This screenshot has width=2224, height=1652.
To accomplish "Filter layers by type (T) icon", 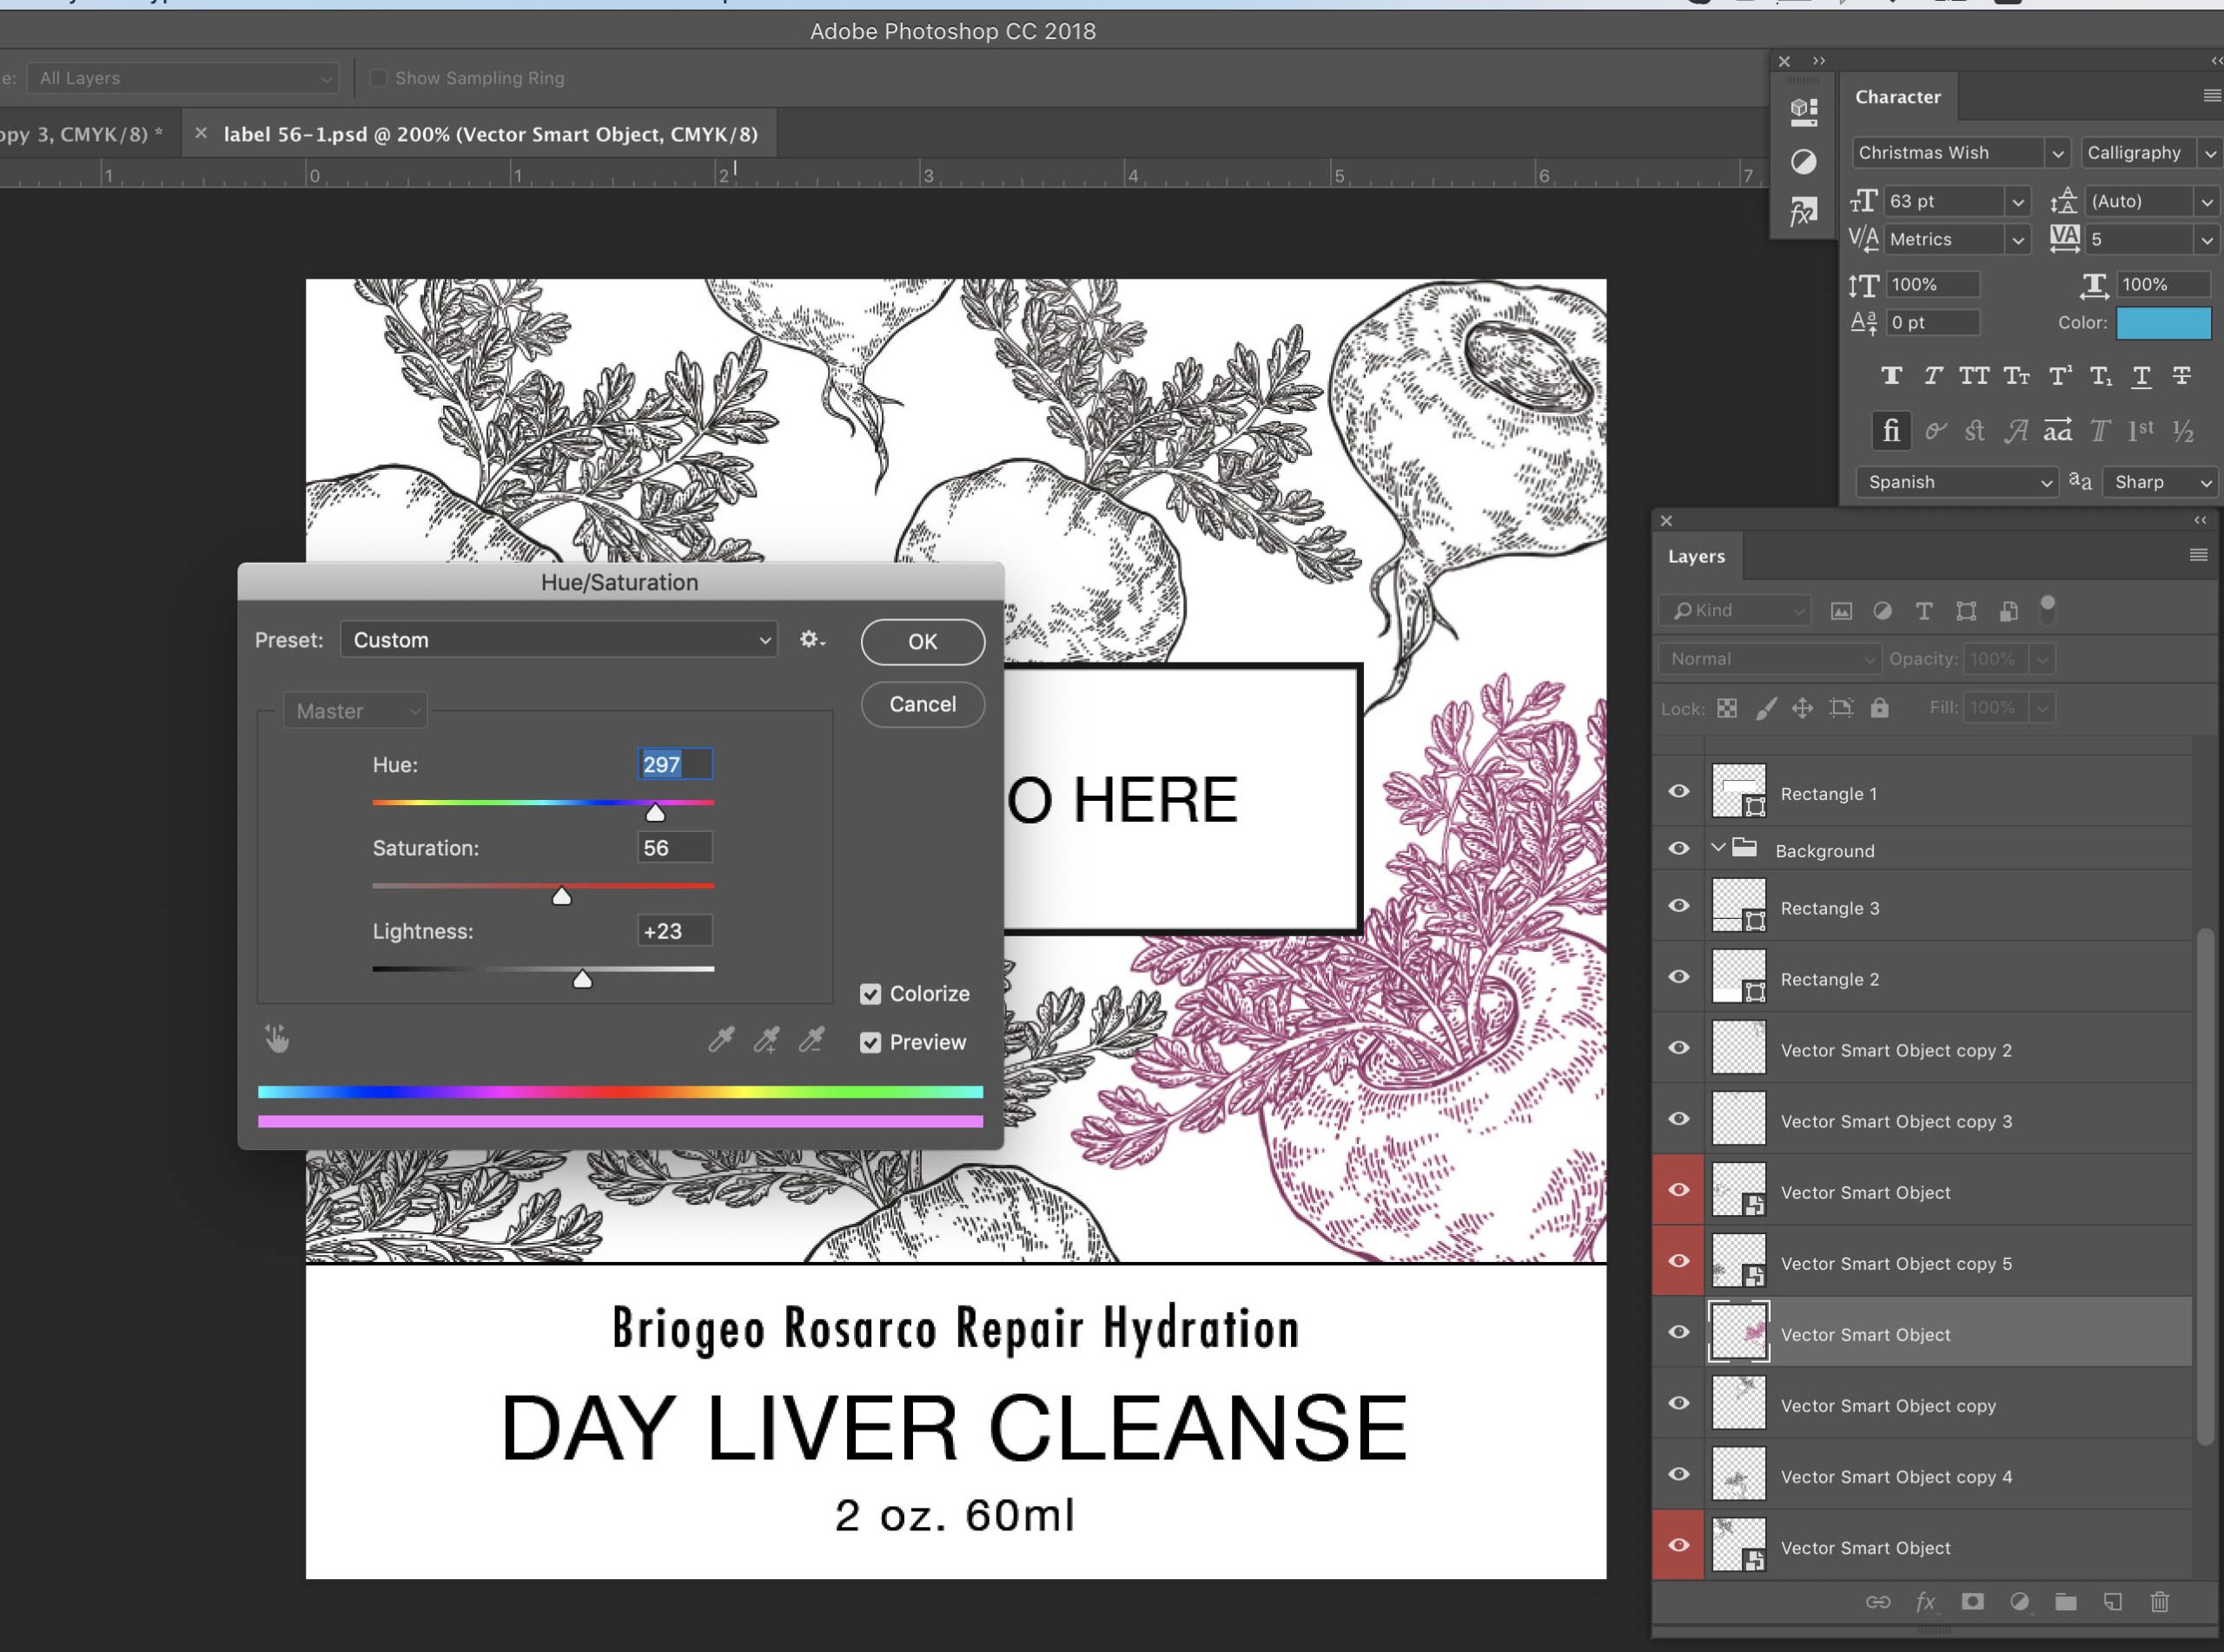I will 1924,611.
